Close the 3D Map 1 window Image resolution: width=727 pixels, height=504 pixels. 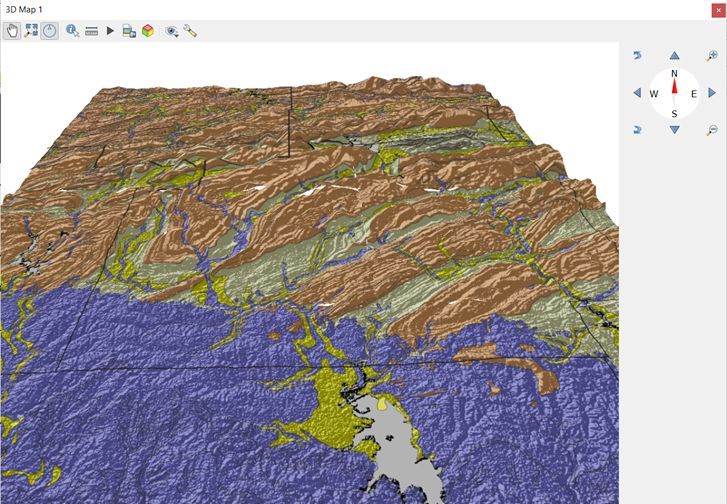719,10
